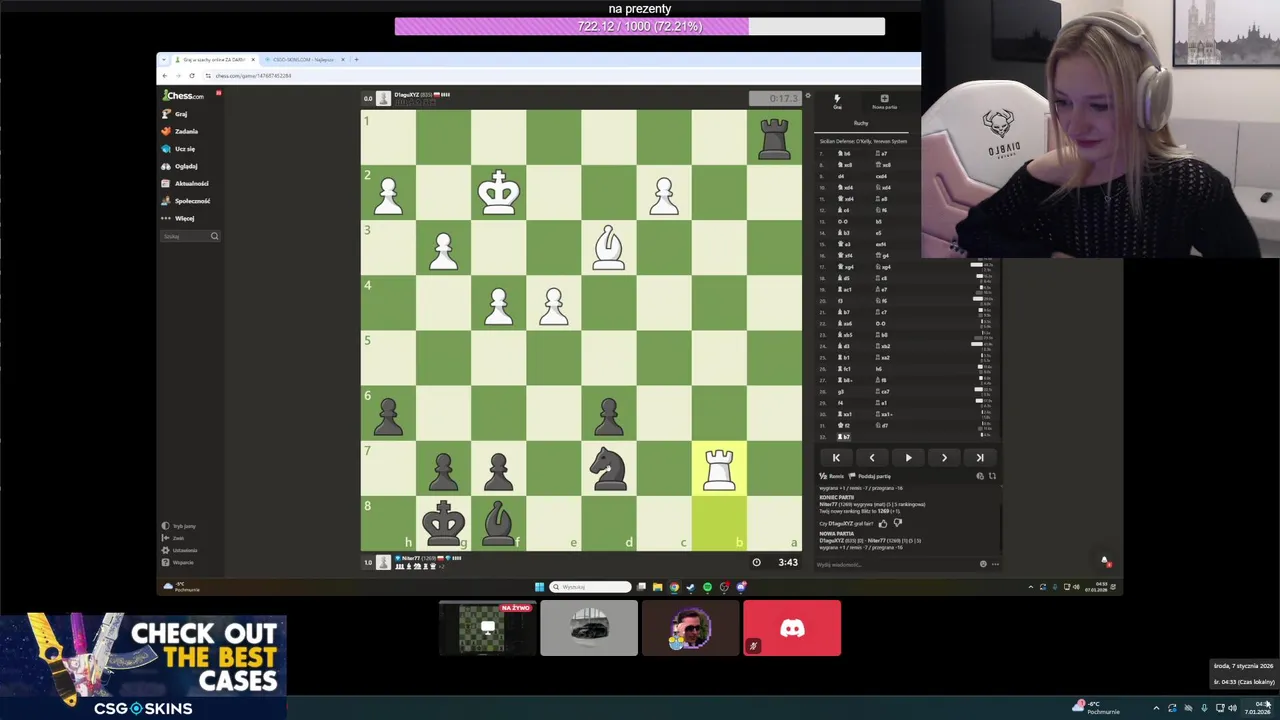1280x720 pixels.
Task: Open the browser tab search dropdown
Action: pyautogui.click(x=164, y=60)
